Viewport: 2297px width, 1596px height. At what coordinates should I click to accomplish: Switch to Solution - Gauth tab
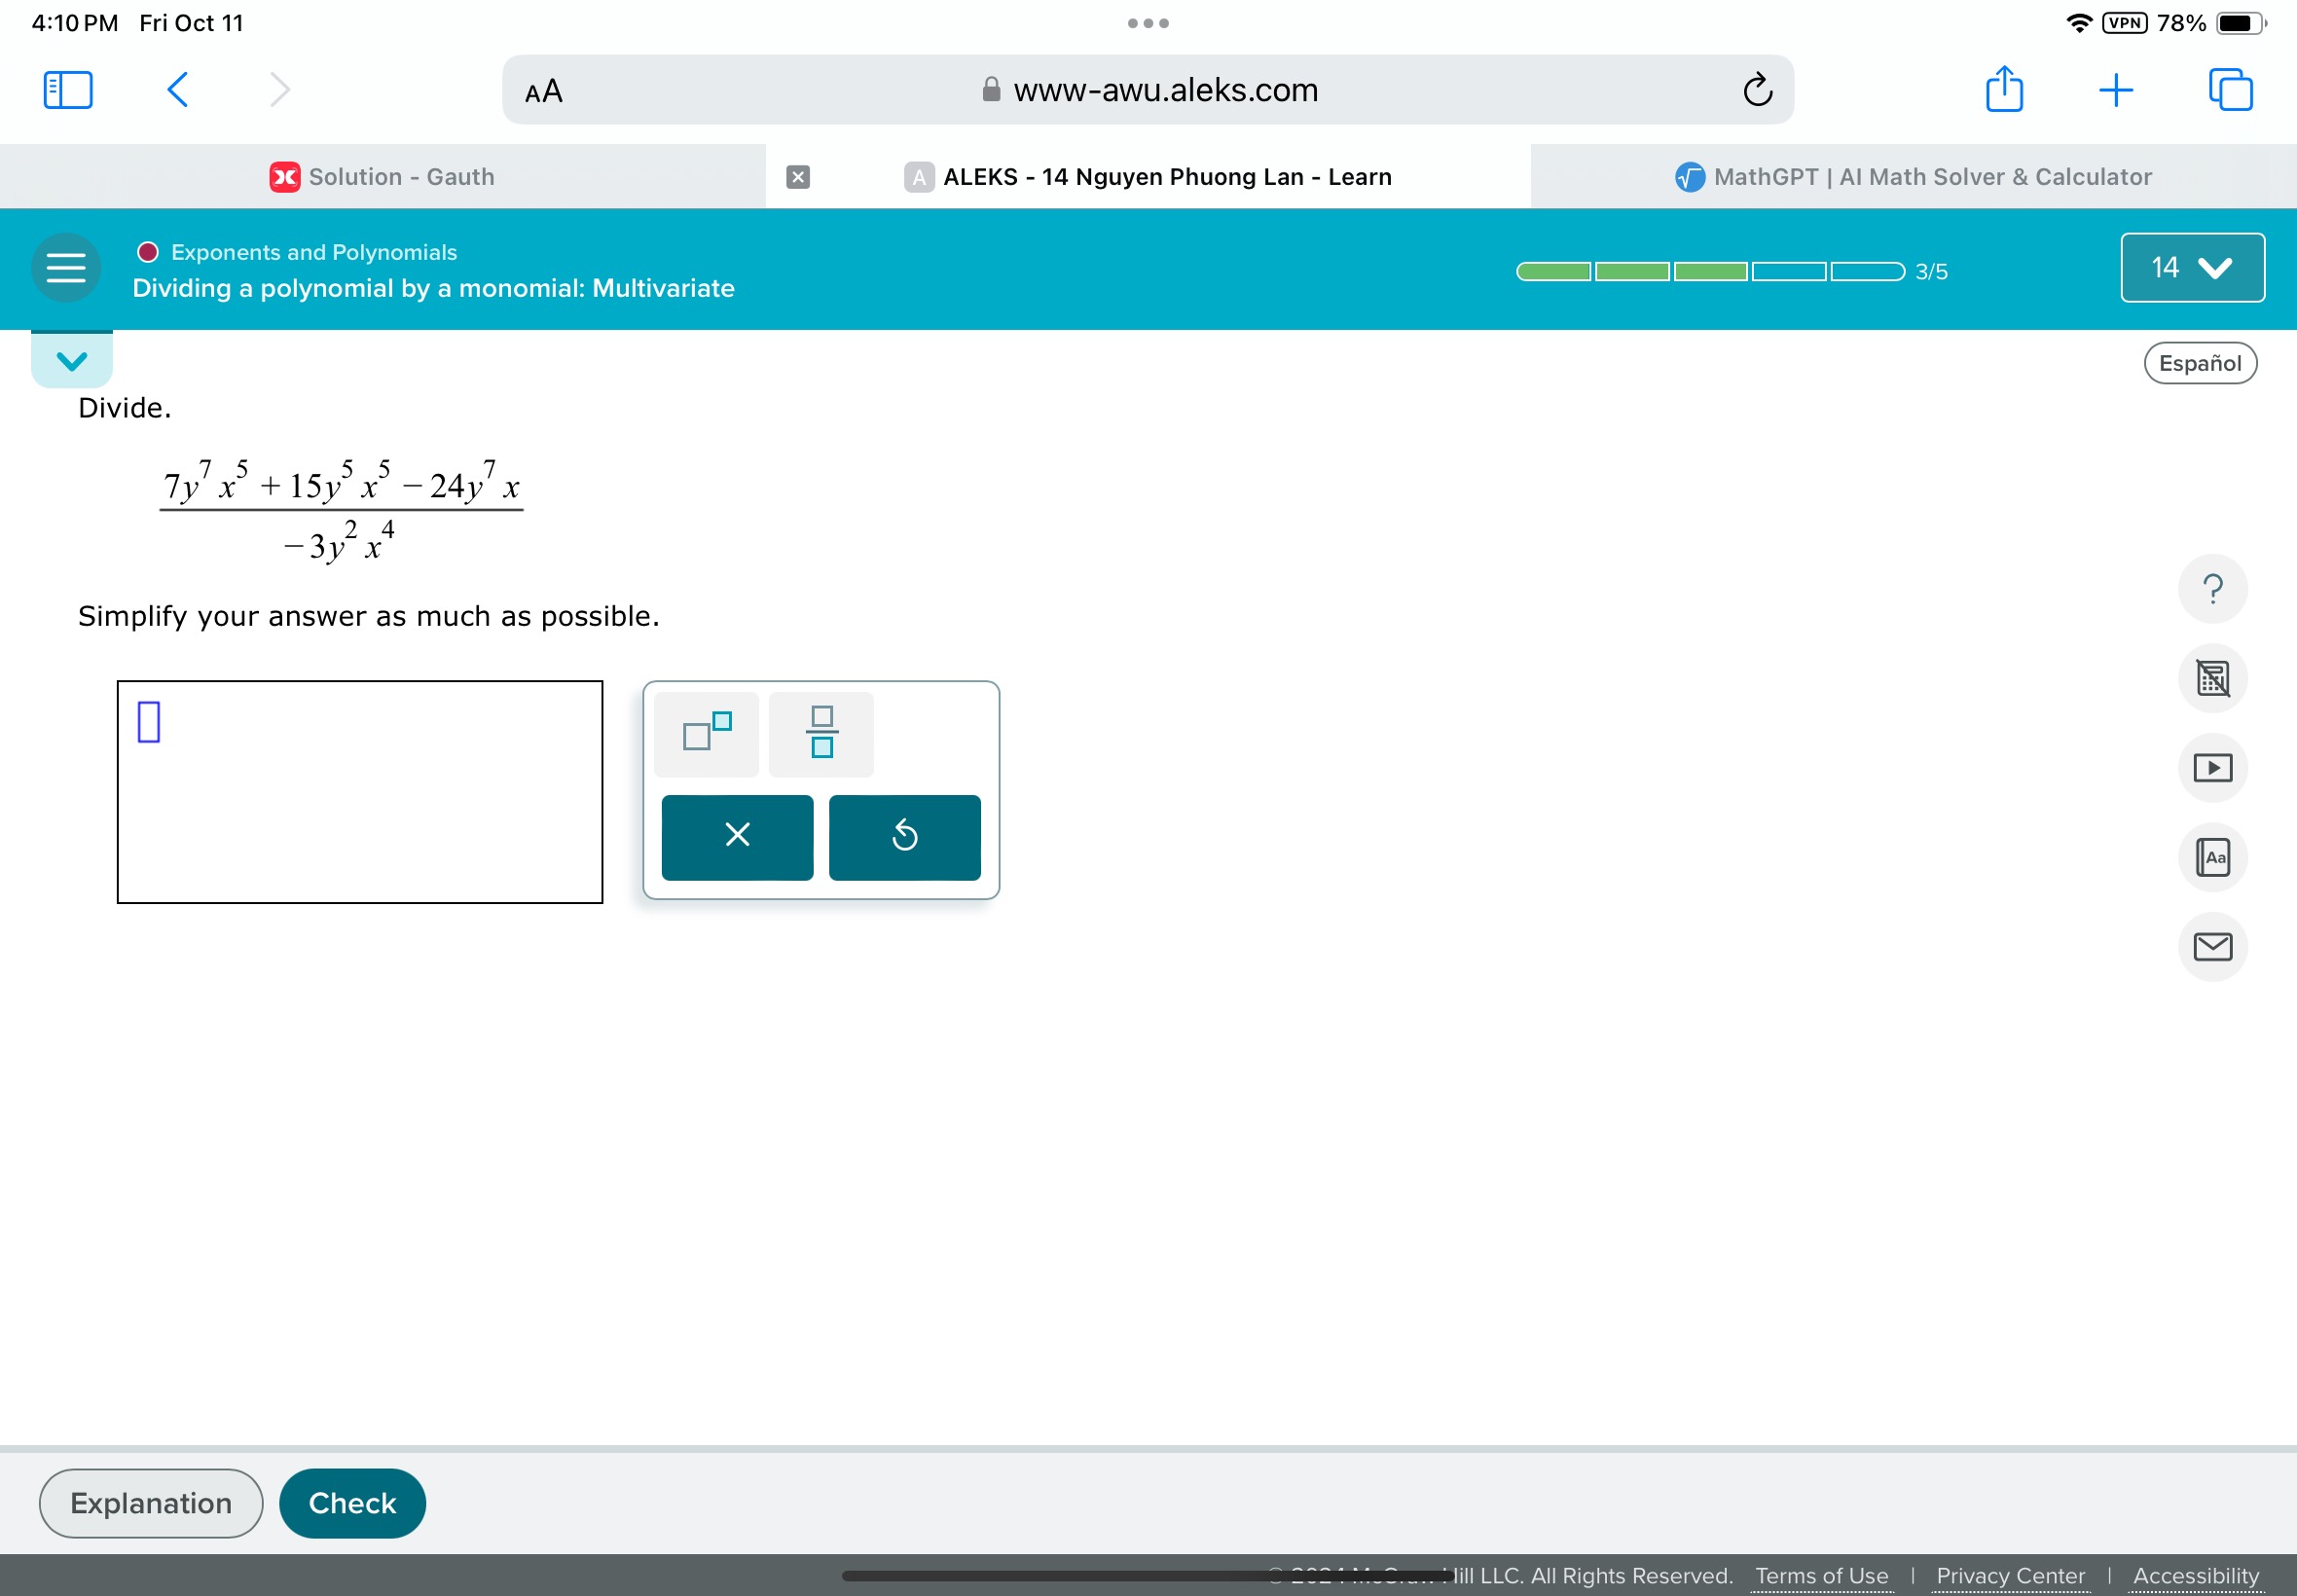[382, 177]
